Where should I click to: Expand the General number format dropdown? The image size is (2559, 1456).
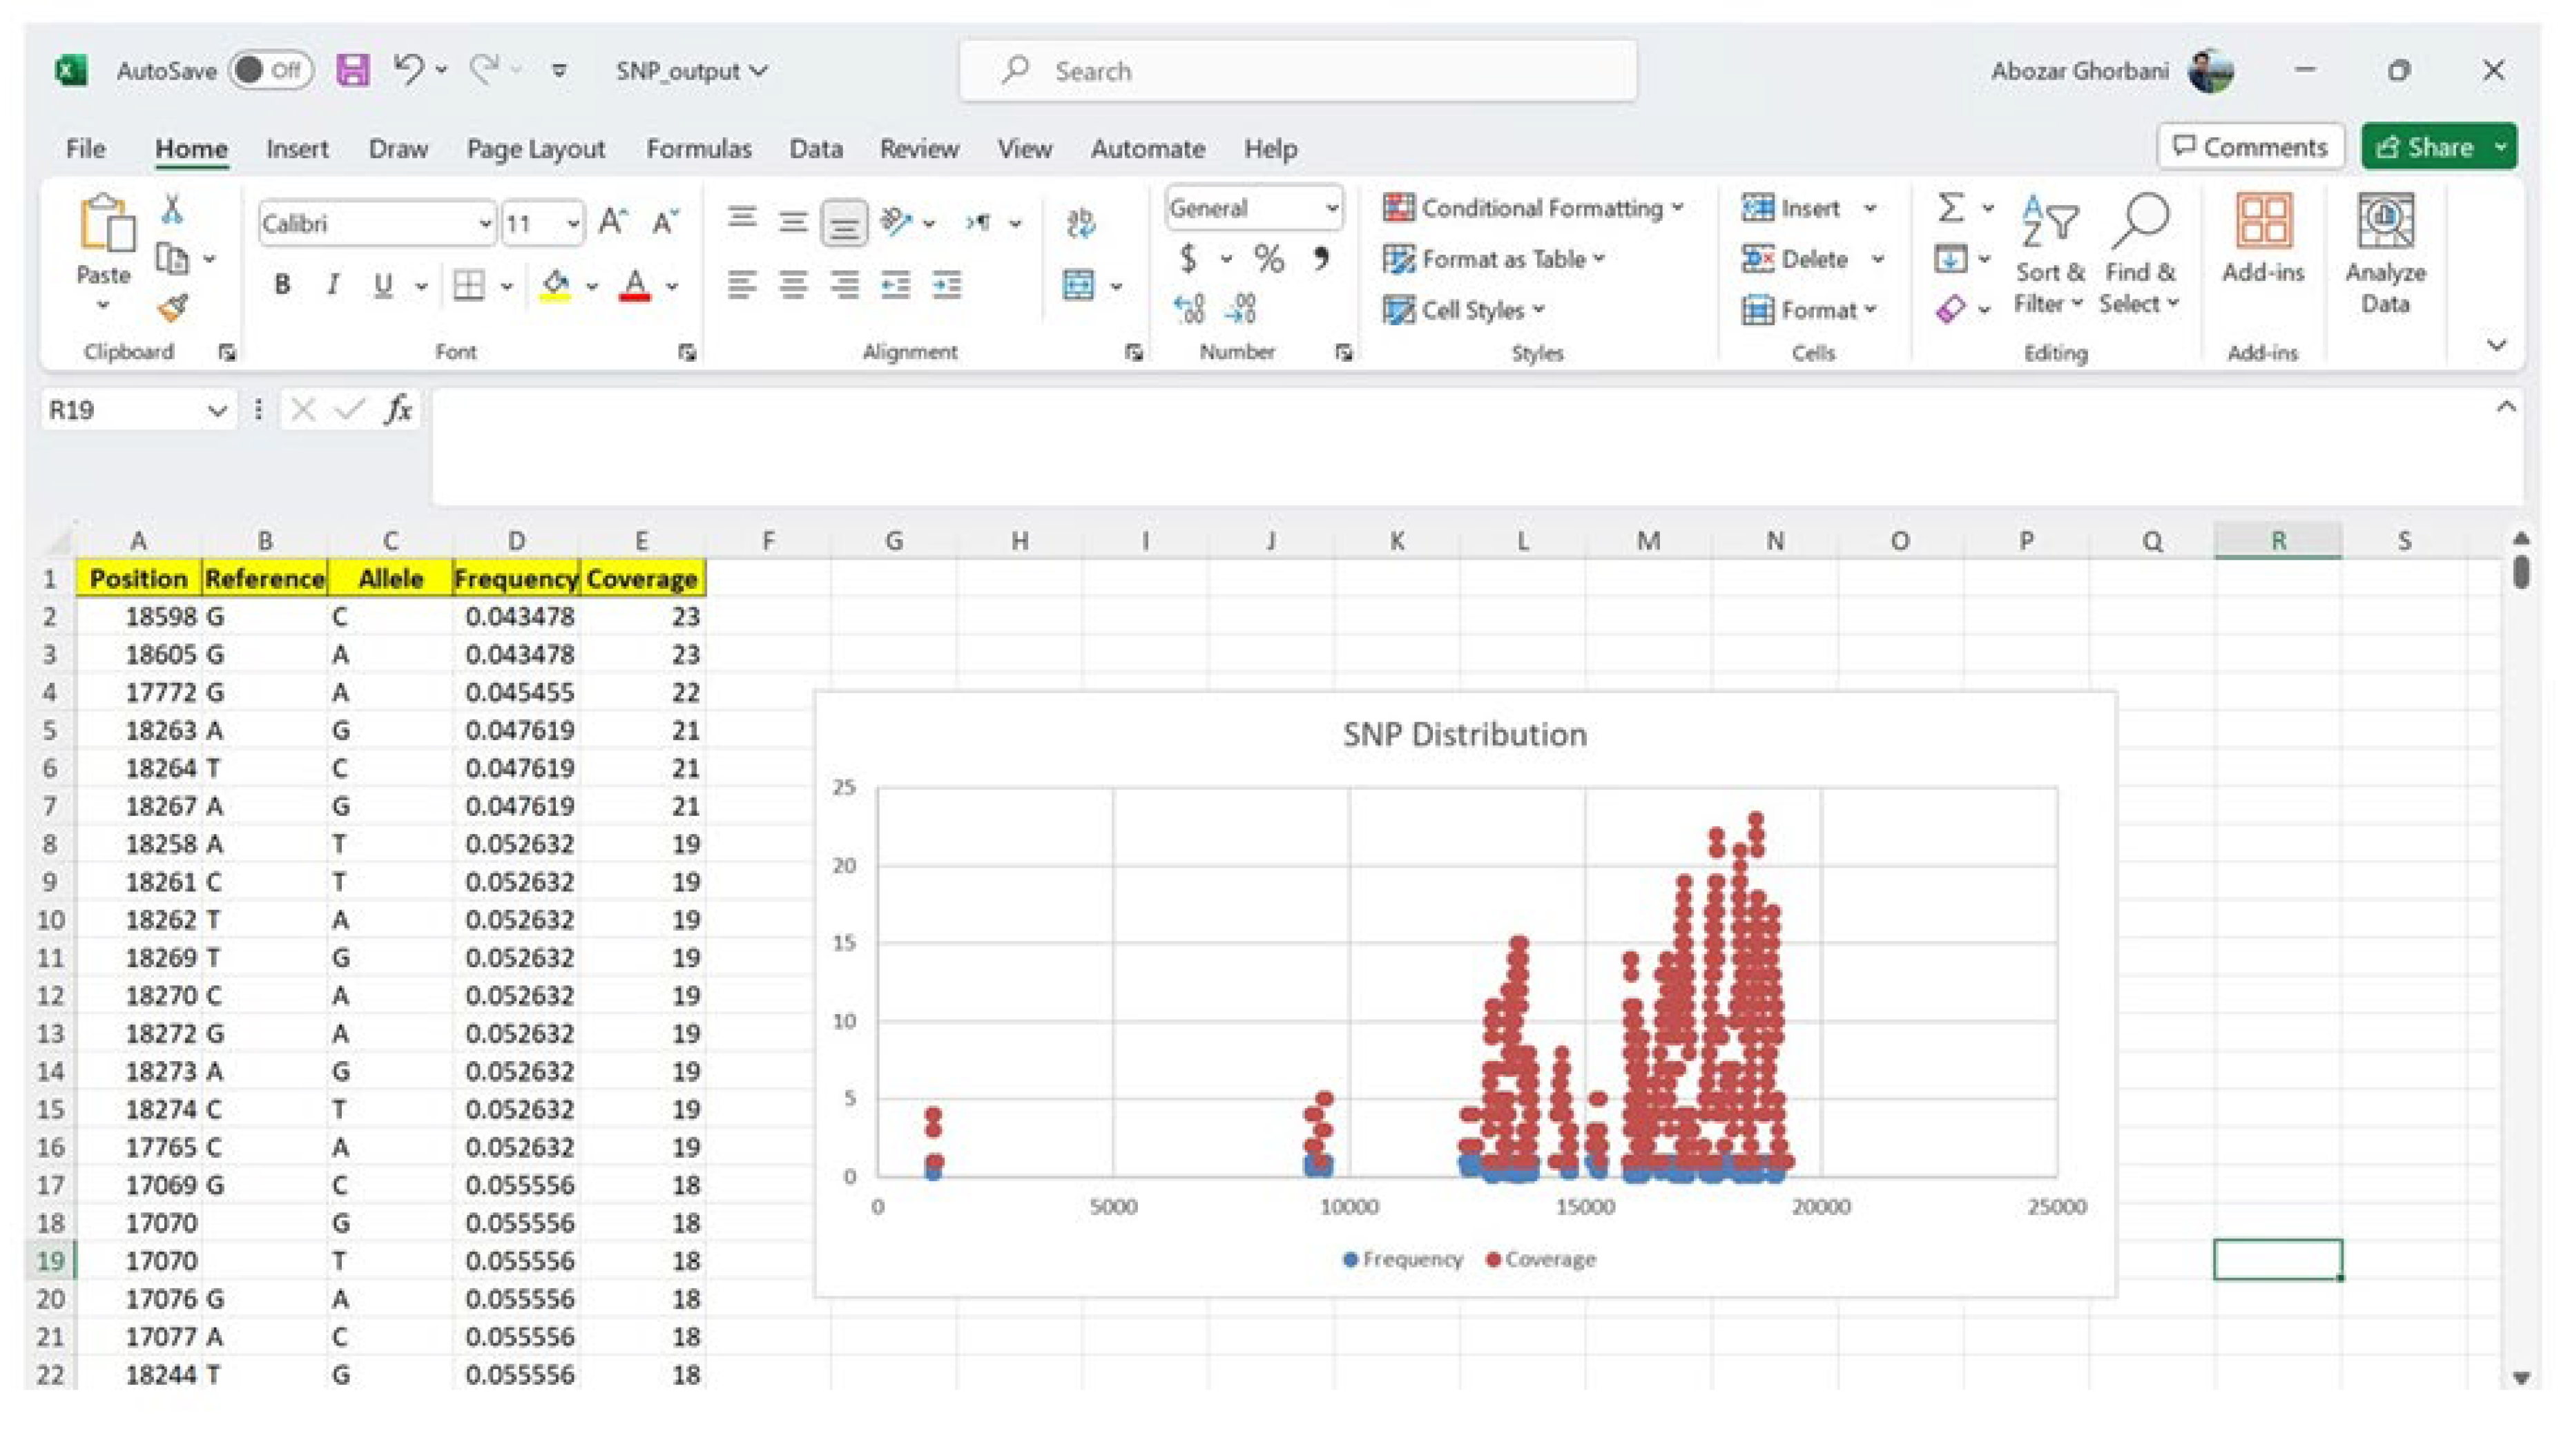1331,208
